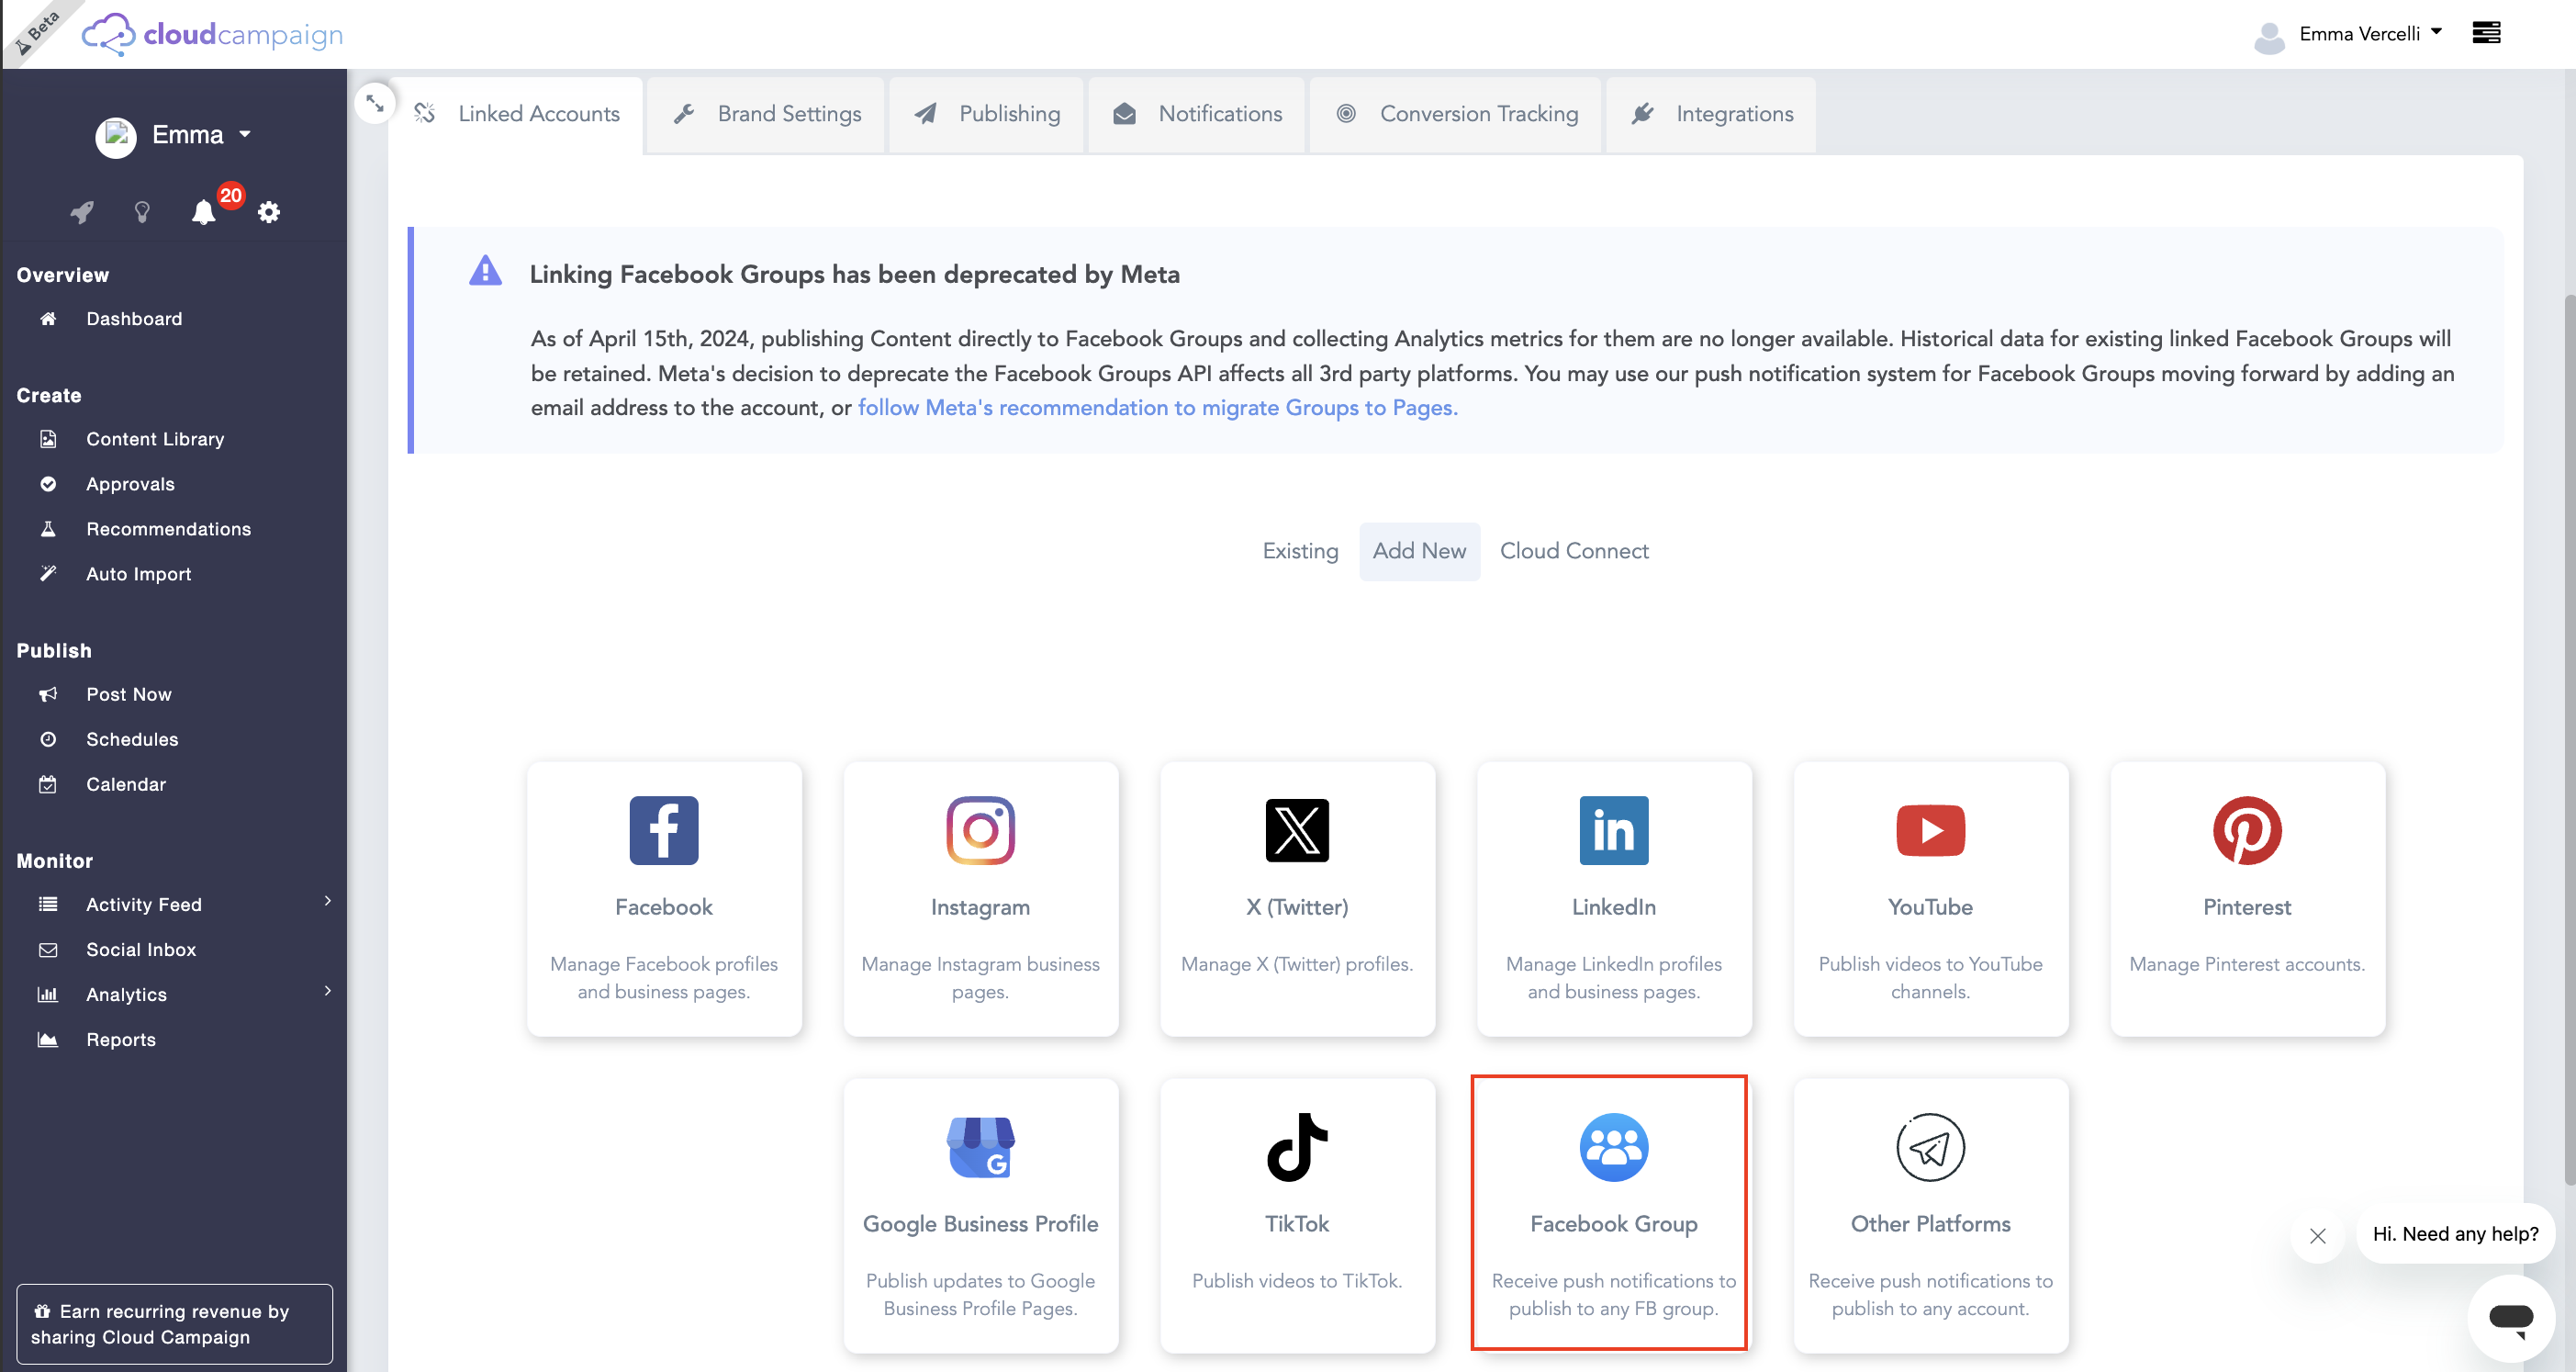Dismiss the 'Need any help?' popup
This screenshot has height=1372, width=2576.
2317,1236
